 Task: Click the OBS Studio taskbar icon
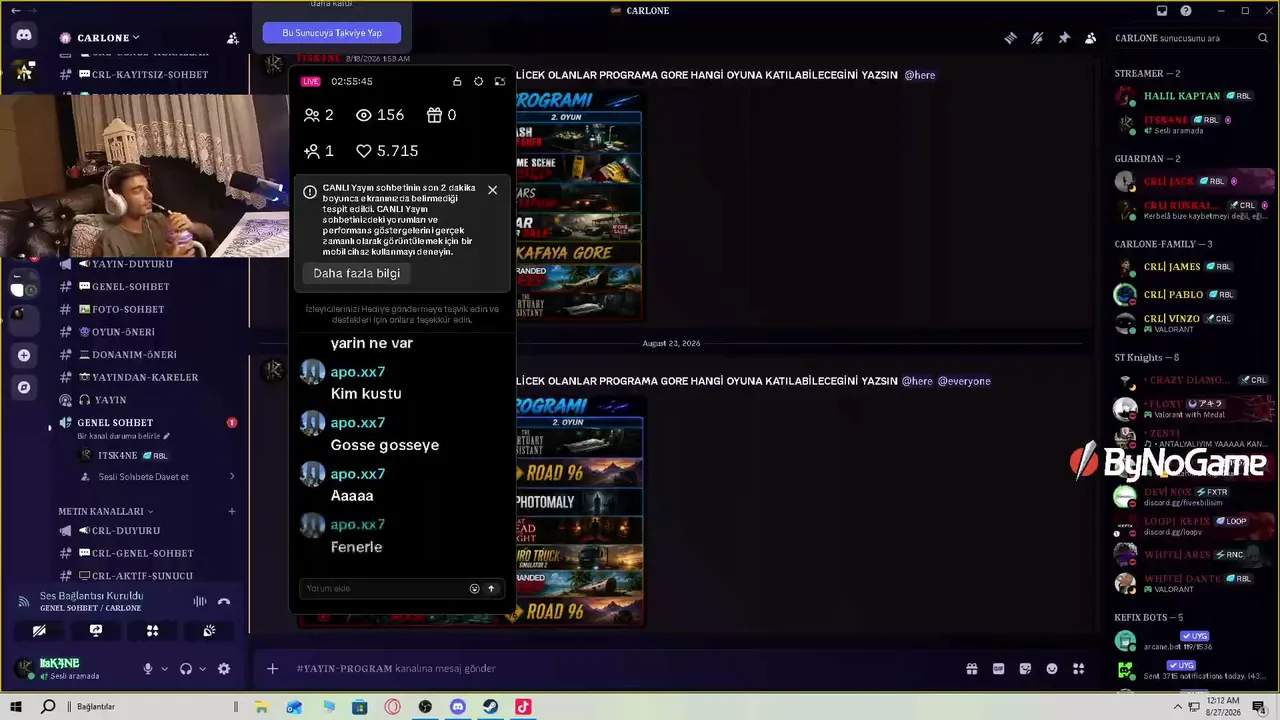(425, 707)
